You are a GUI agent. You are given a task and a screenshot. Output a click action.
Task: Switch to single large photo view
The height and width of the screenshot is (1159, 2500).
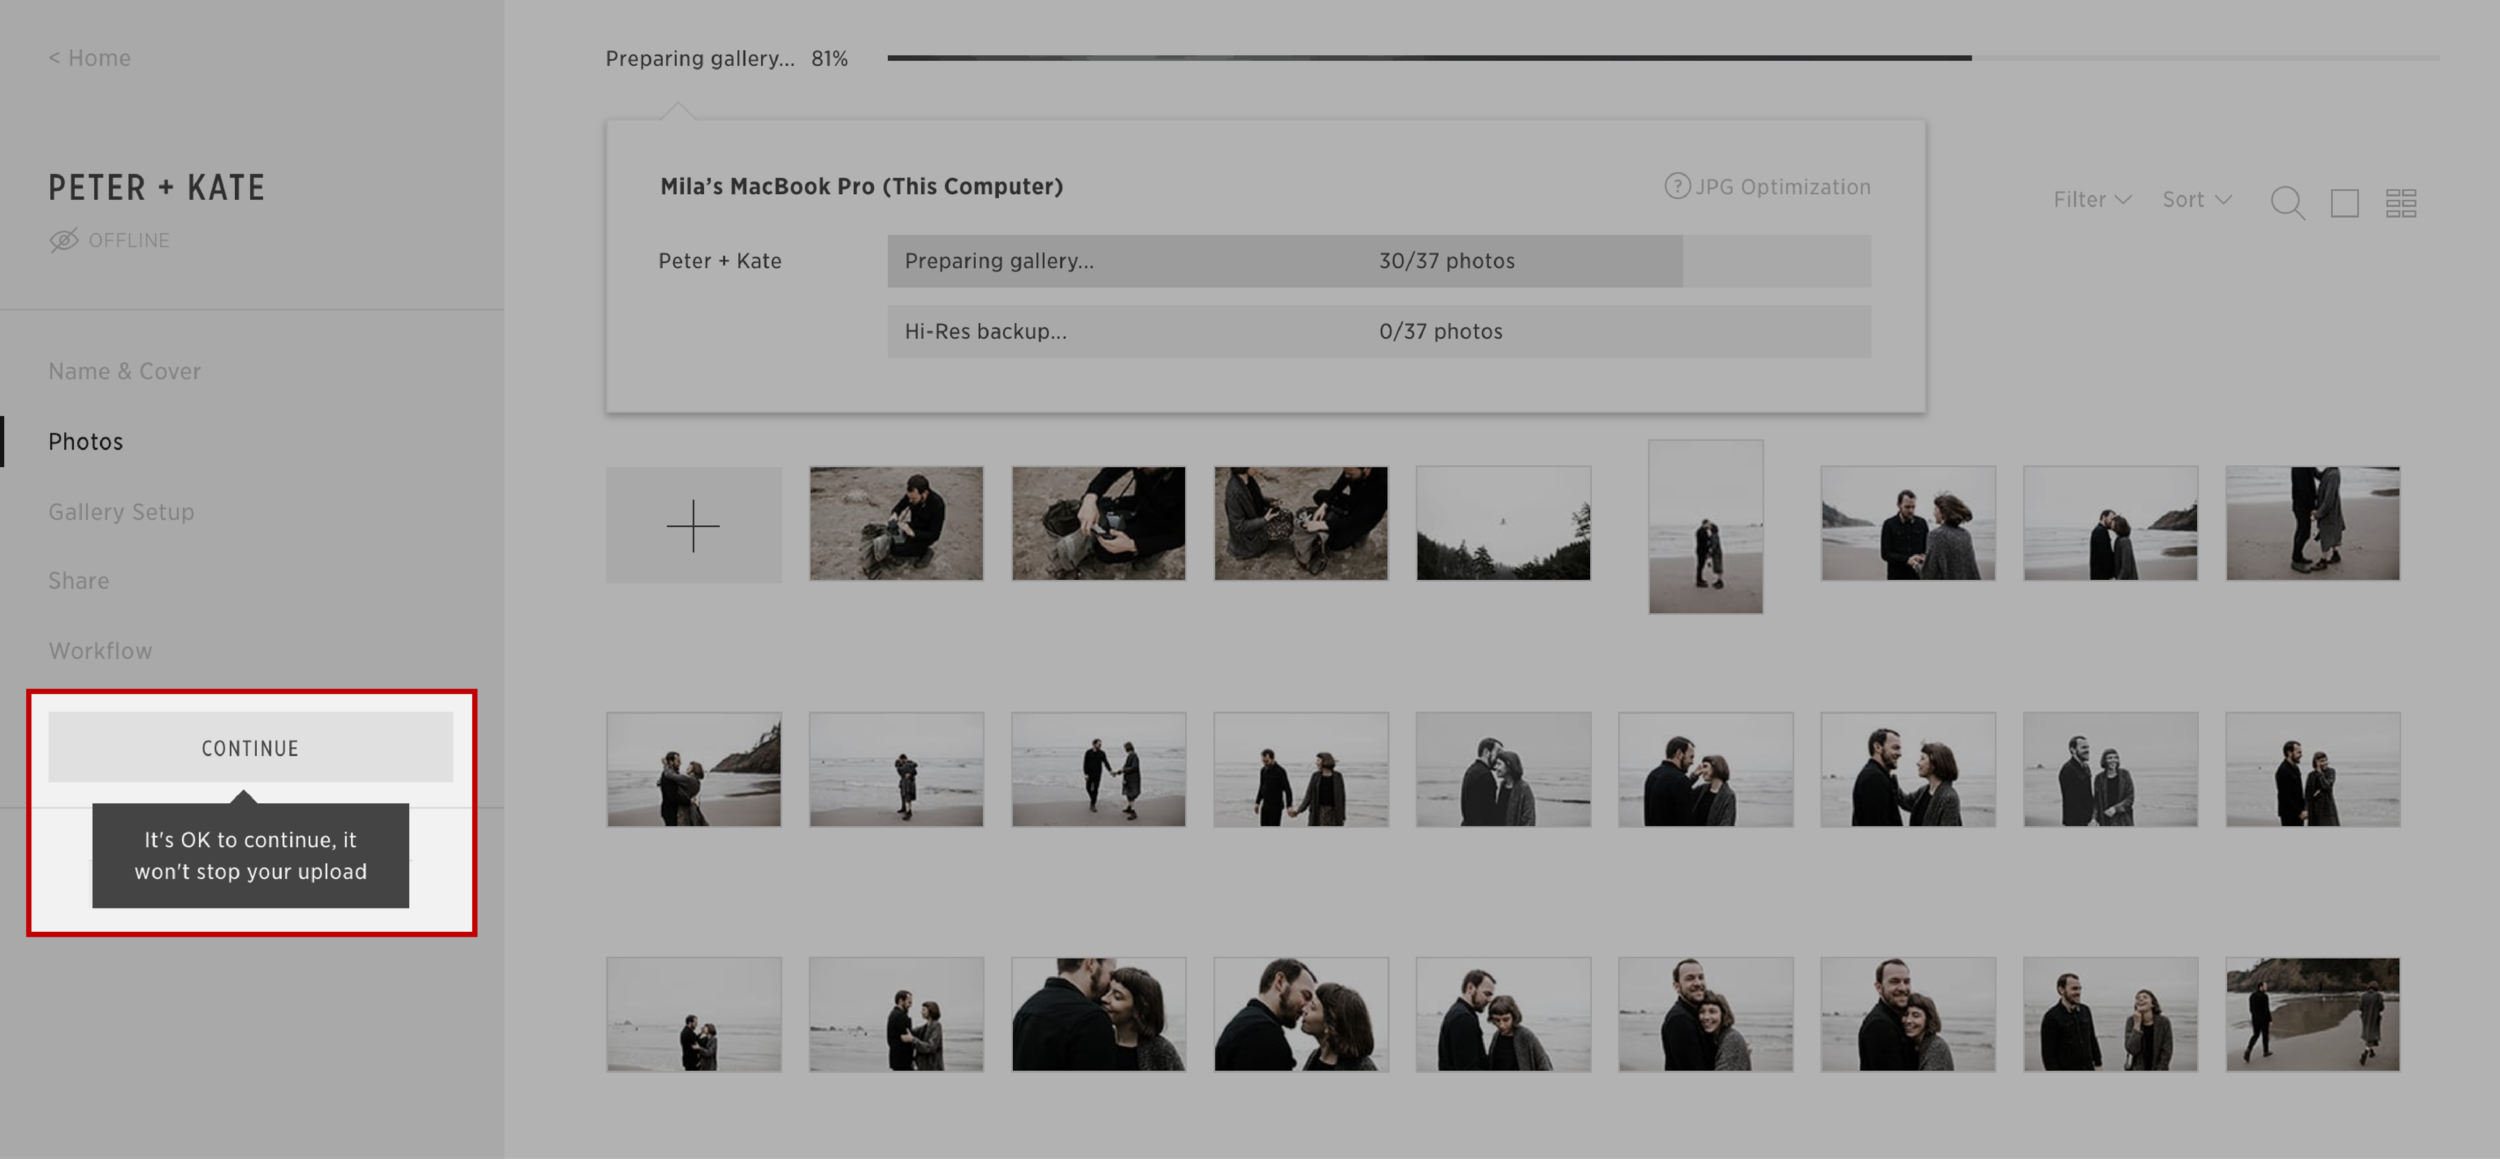coord(2345,203)
